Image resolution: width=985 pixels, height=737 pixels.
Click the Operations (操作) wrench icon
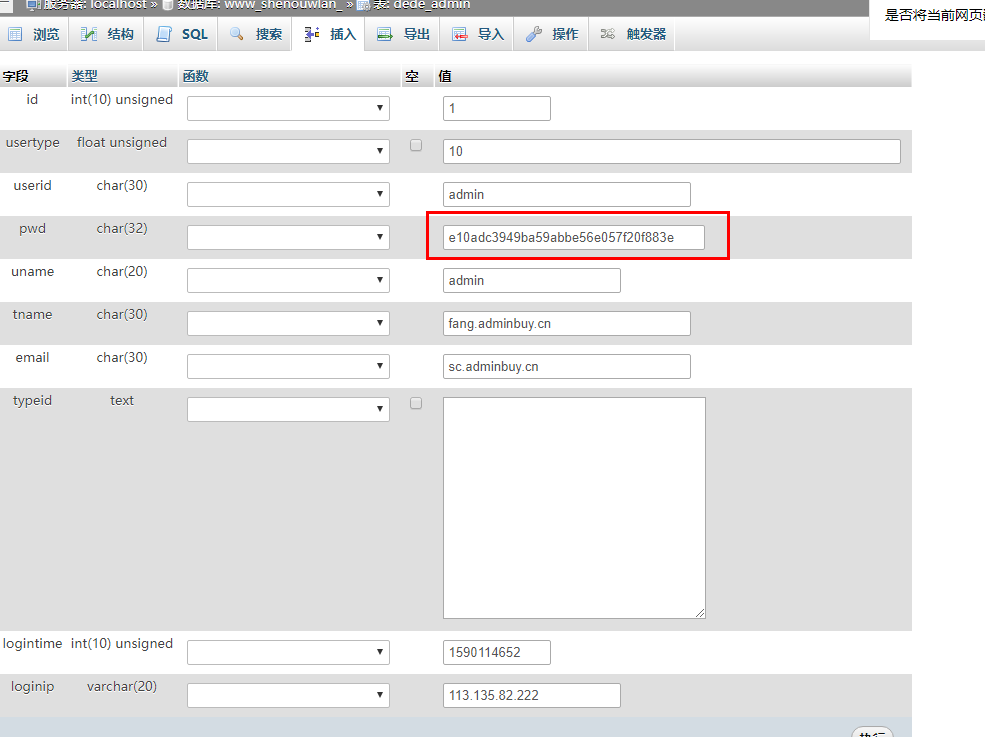point(534,34)
